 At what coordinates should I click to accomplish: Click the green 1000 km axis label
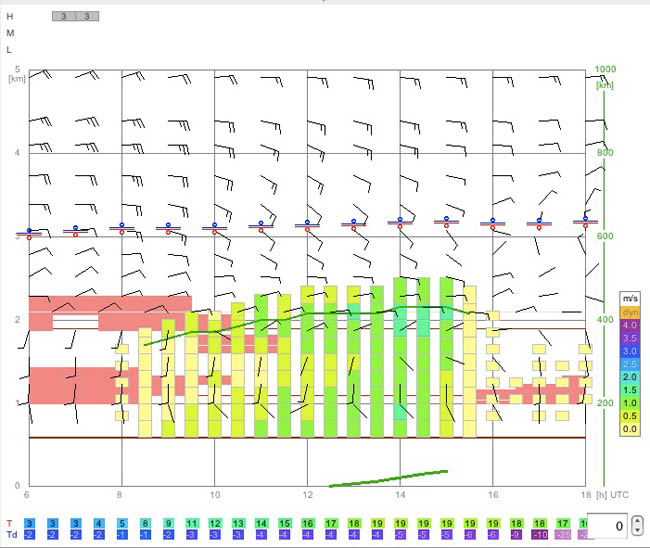pos(605,69)
